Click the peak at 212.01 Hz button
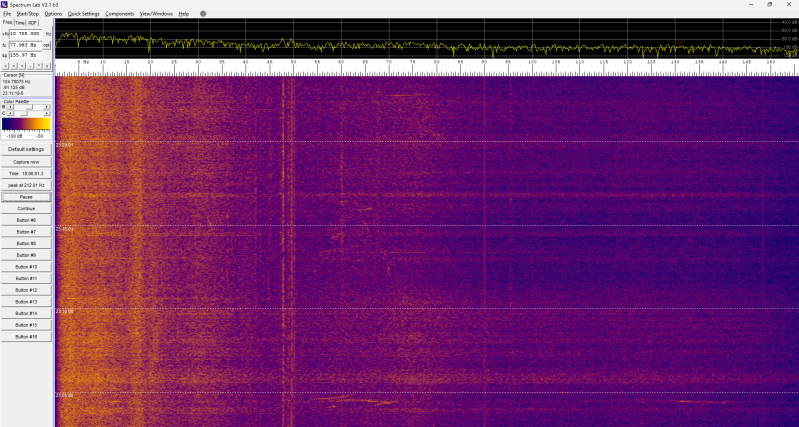The image size is (799, 427). [x=26, y=185]
